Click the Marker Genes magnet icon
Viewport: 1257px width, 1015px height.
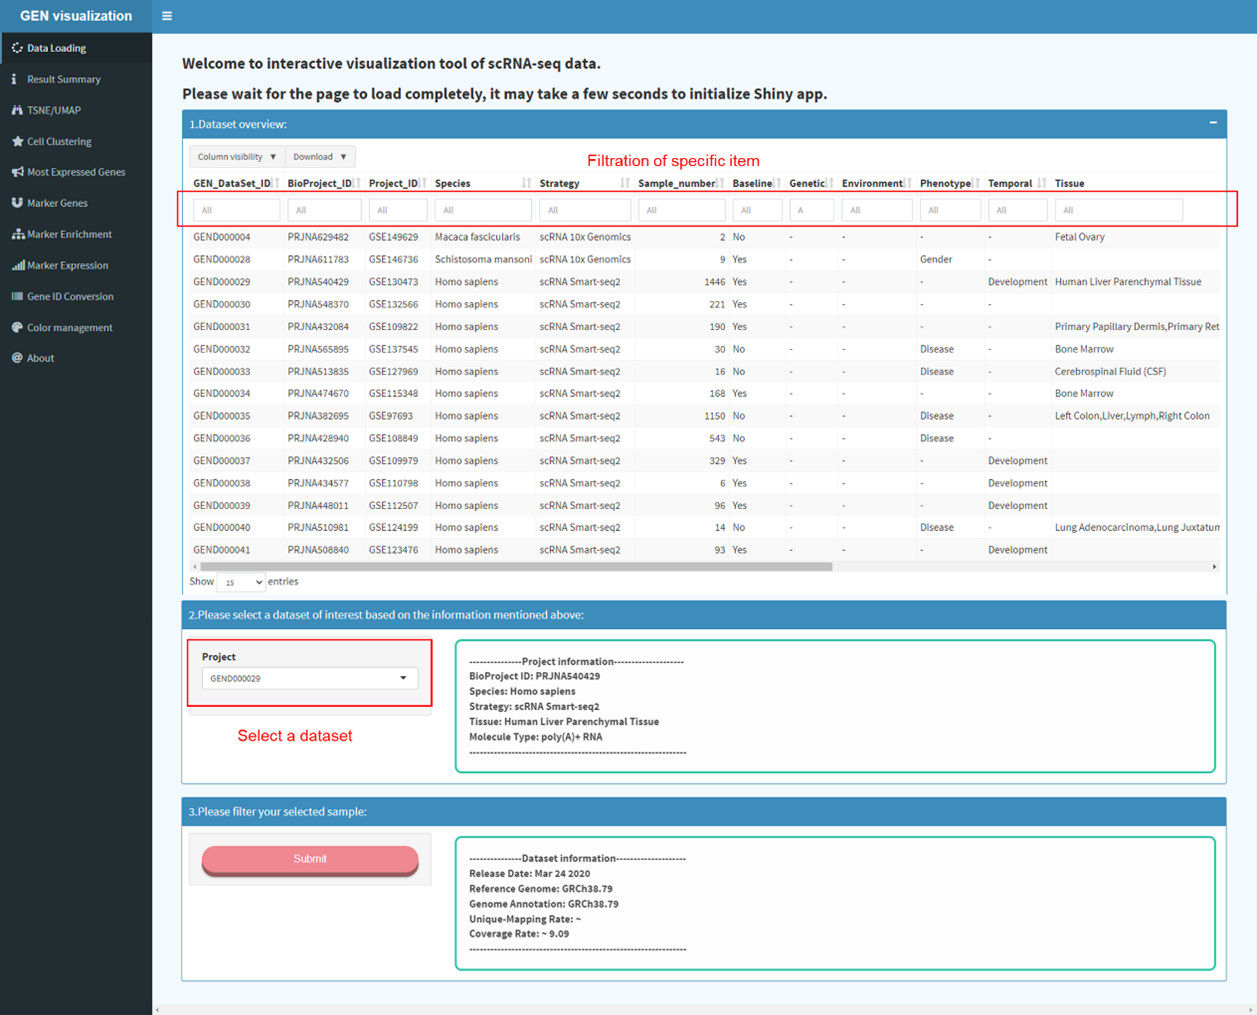[x=17, y=203]
